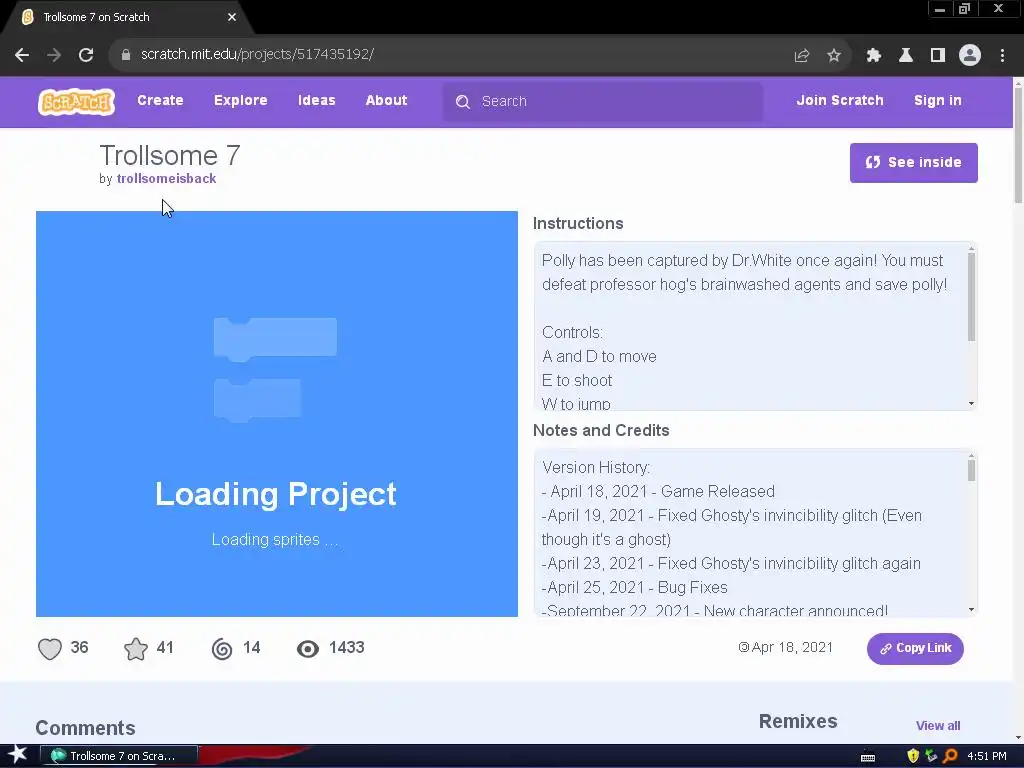Click Join Scratch in the navbar

(840, 101)
